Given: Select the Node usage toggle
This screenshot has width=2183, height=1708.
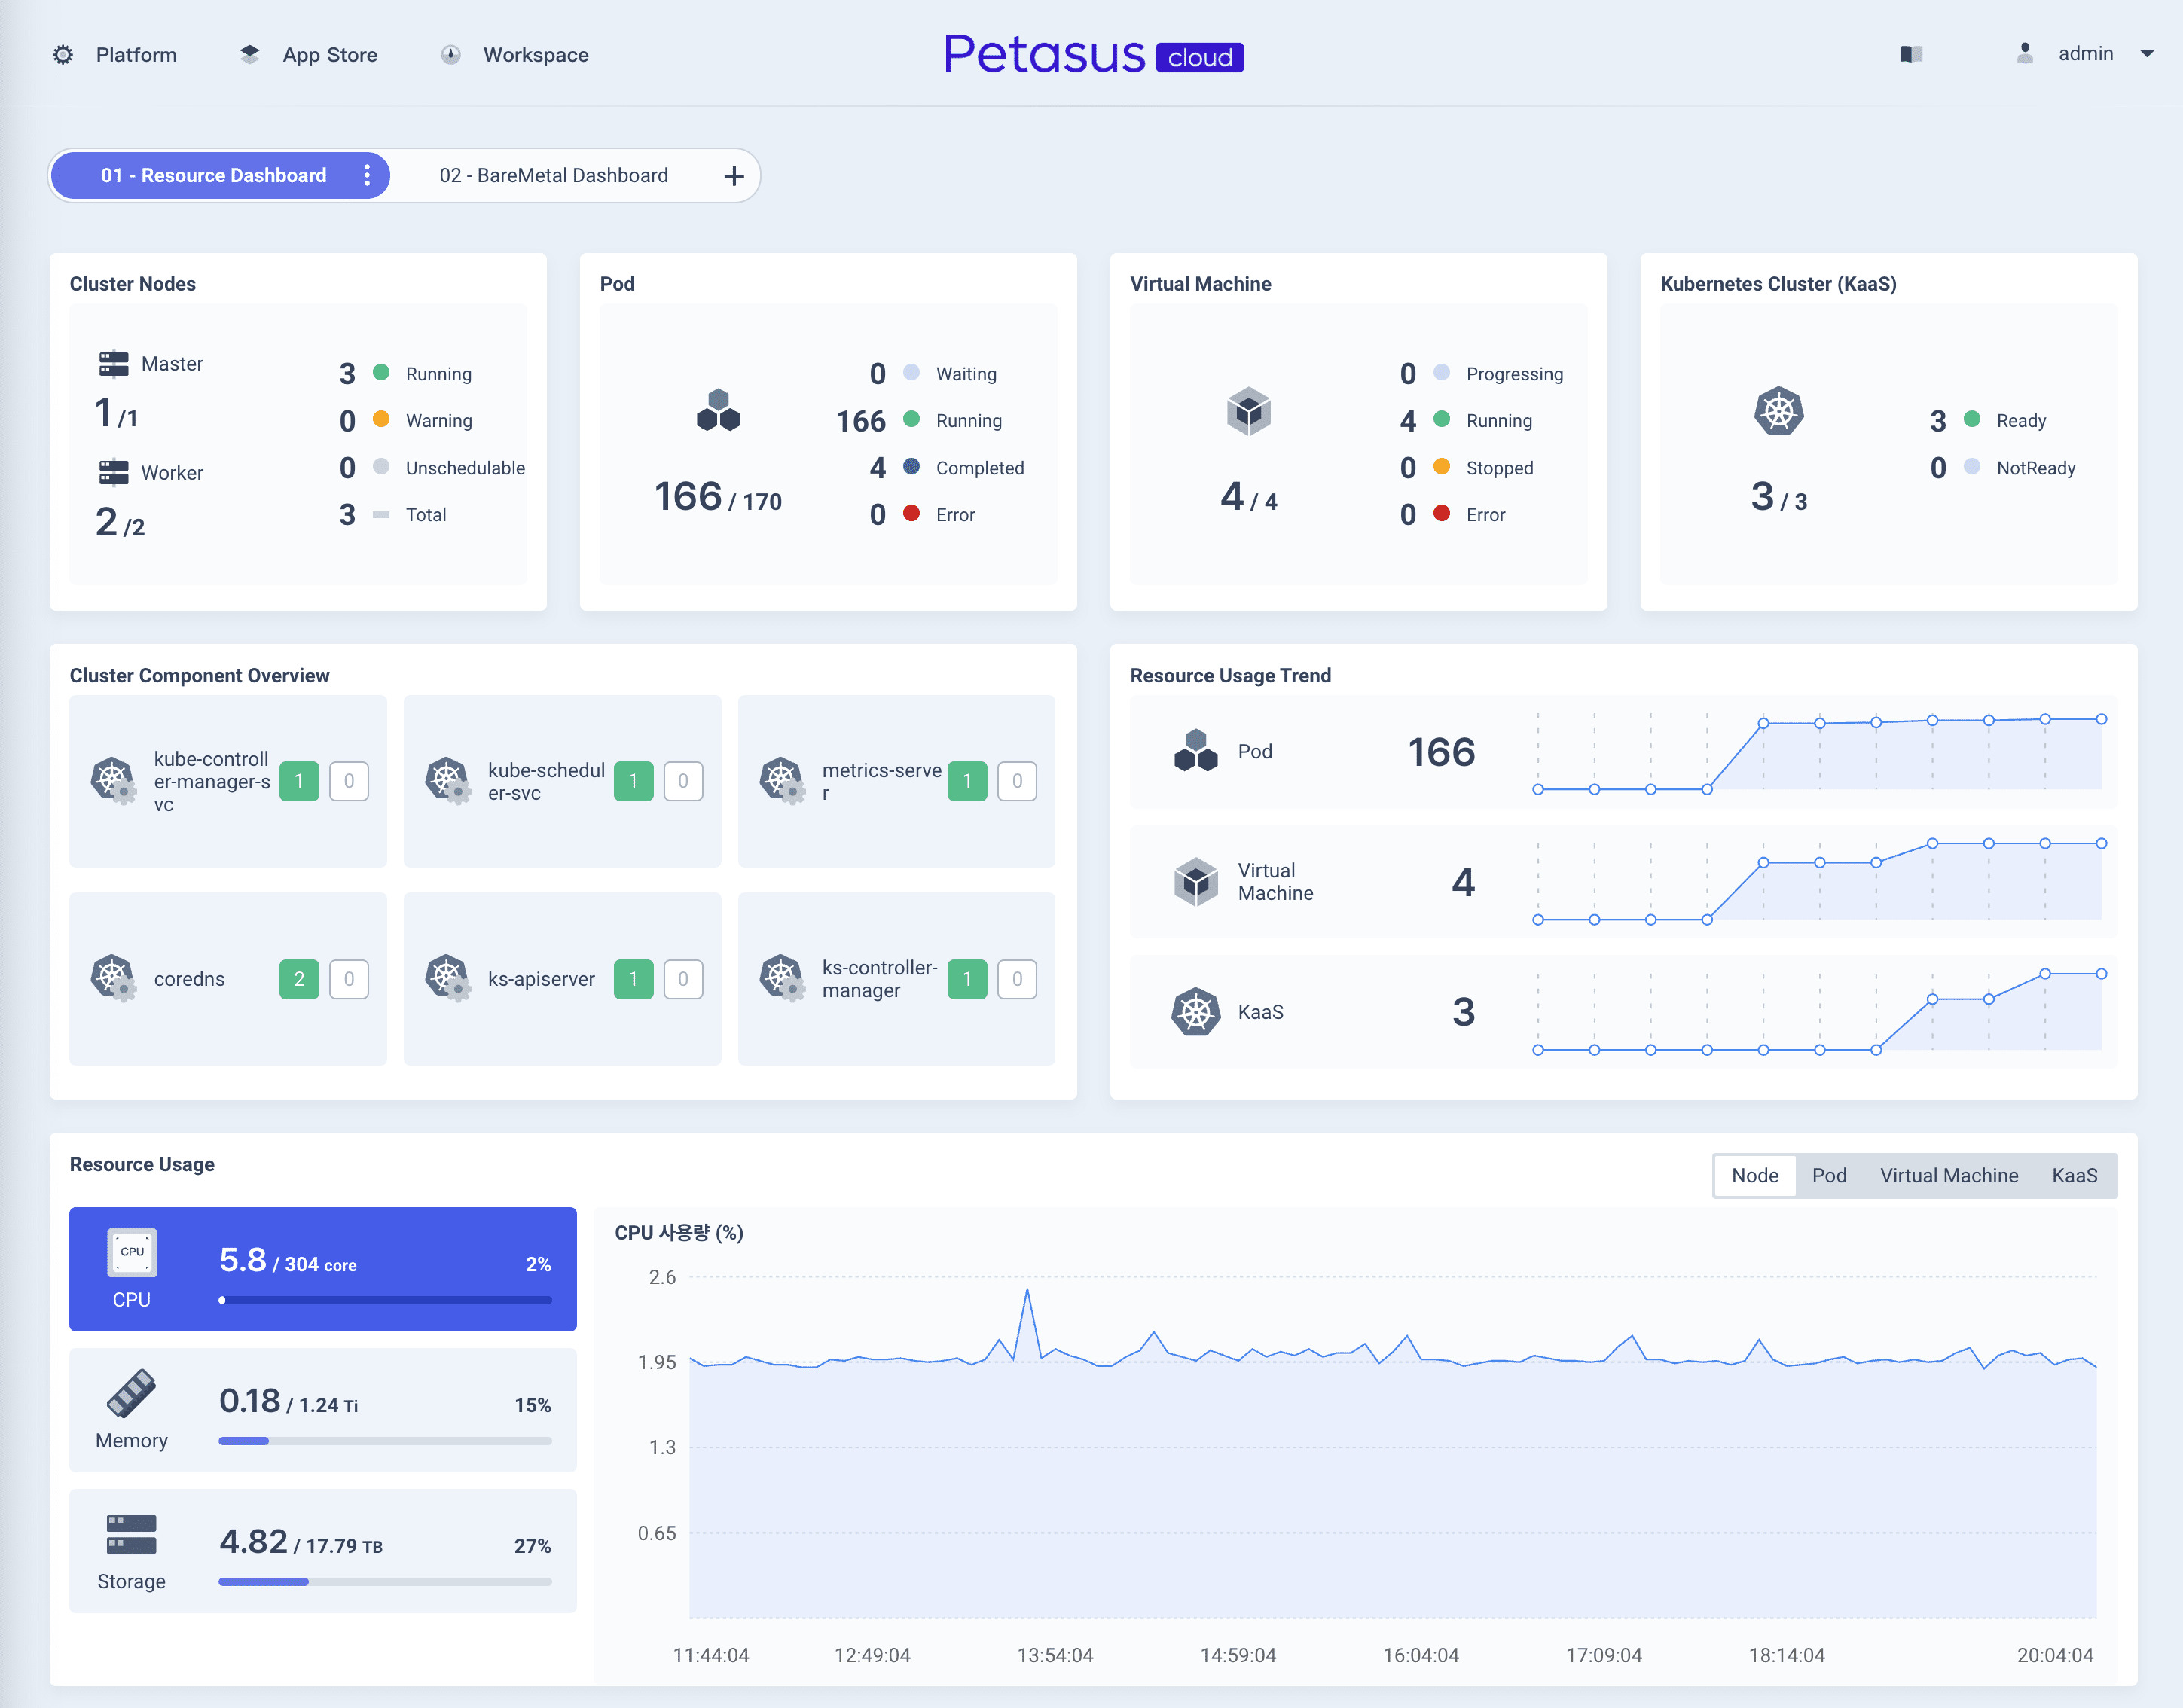Looking at the screenshot, I should coord(1755,1175).
